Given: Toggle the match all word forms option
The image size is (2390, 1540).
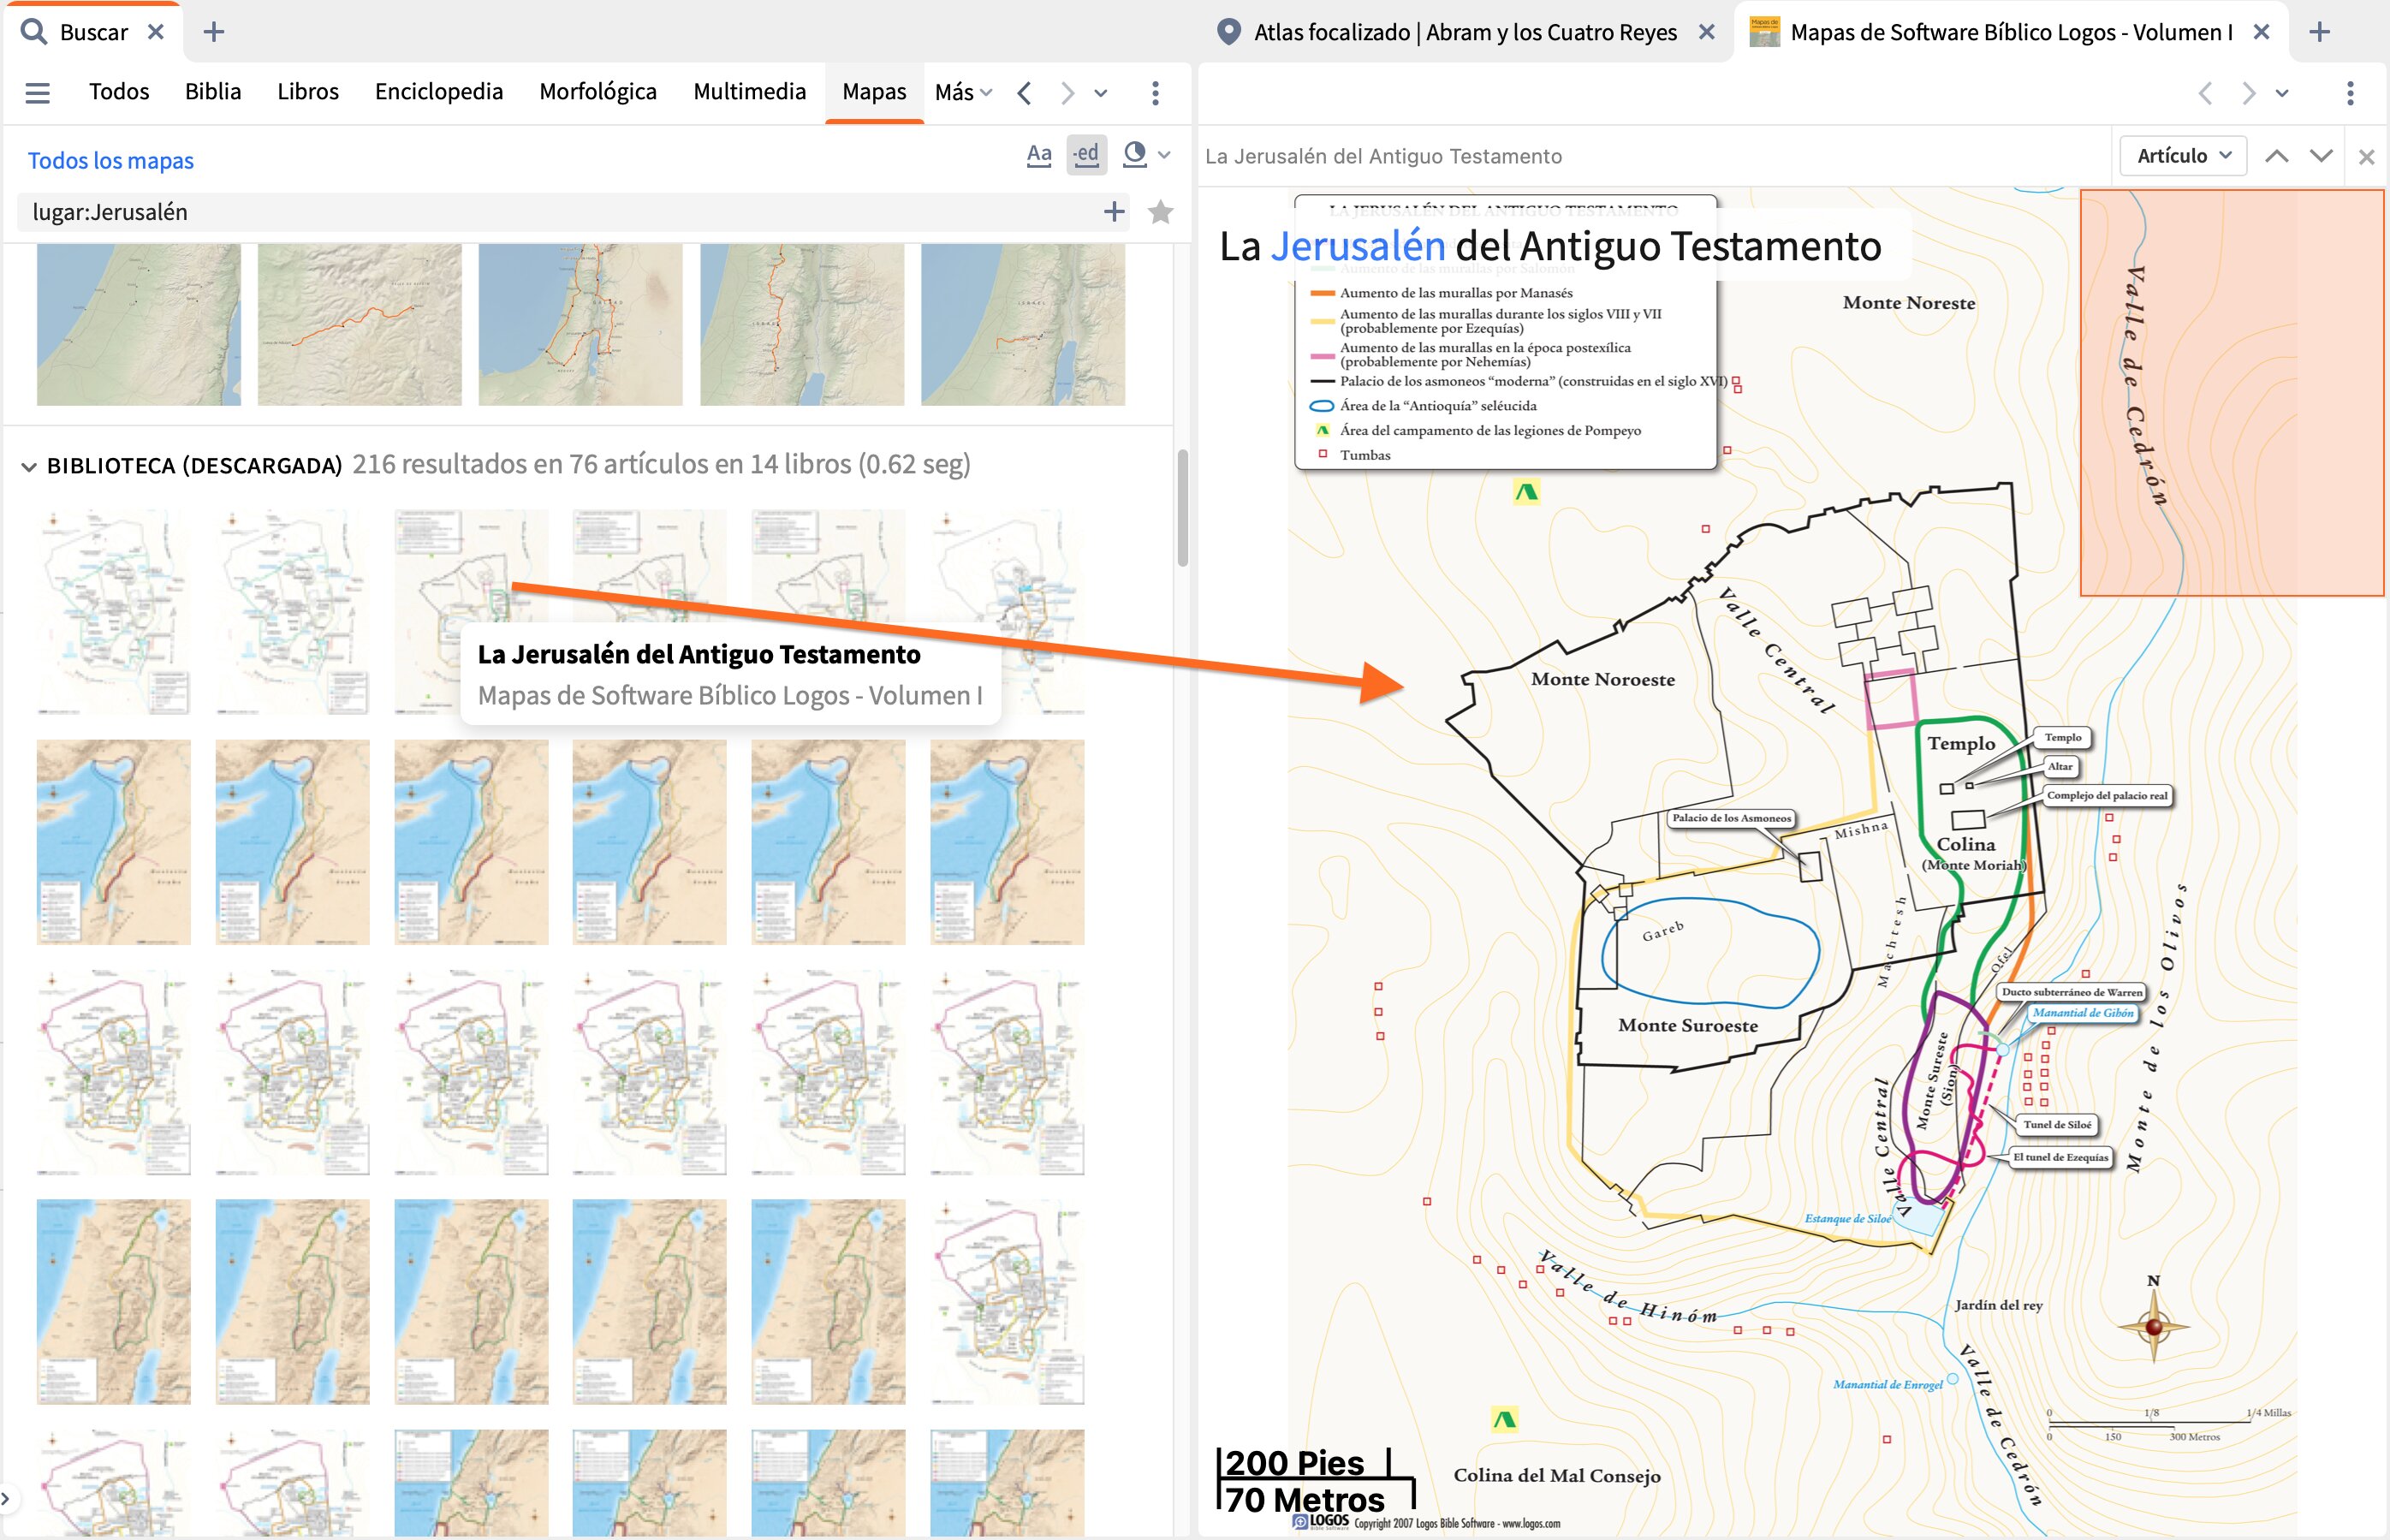Looking at the screenshot, I should tap(1086, 155).
